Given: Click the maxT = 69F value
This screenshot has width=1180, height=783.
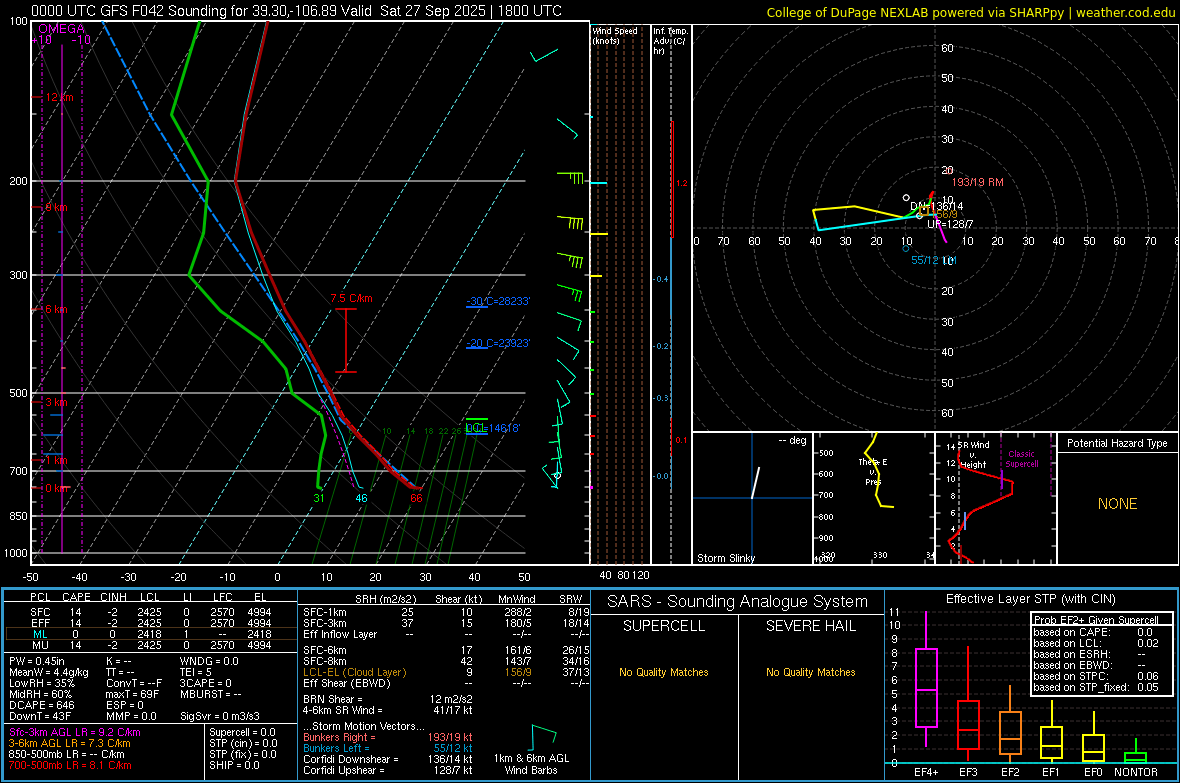Looking at the screenshot, I should pyautogui.click(x=132, y=694).
